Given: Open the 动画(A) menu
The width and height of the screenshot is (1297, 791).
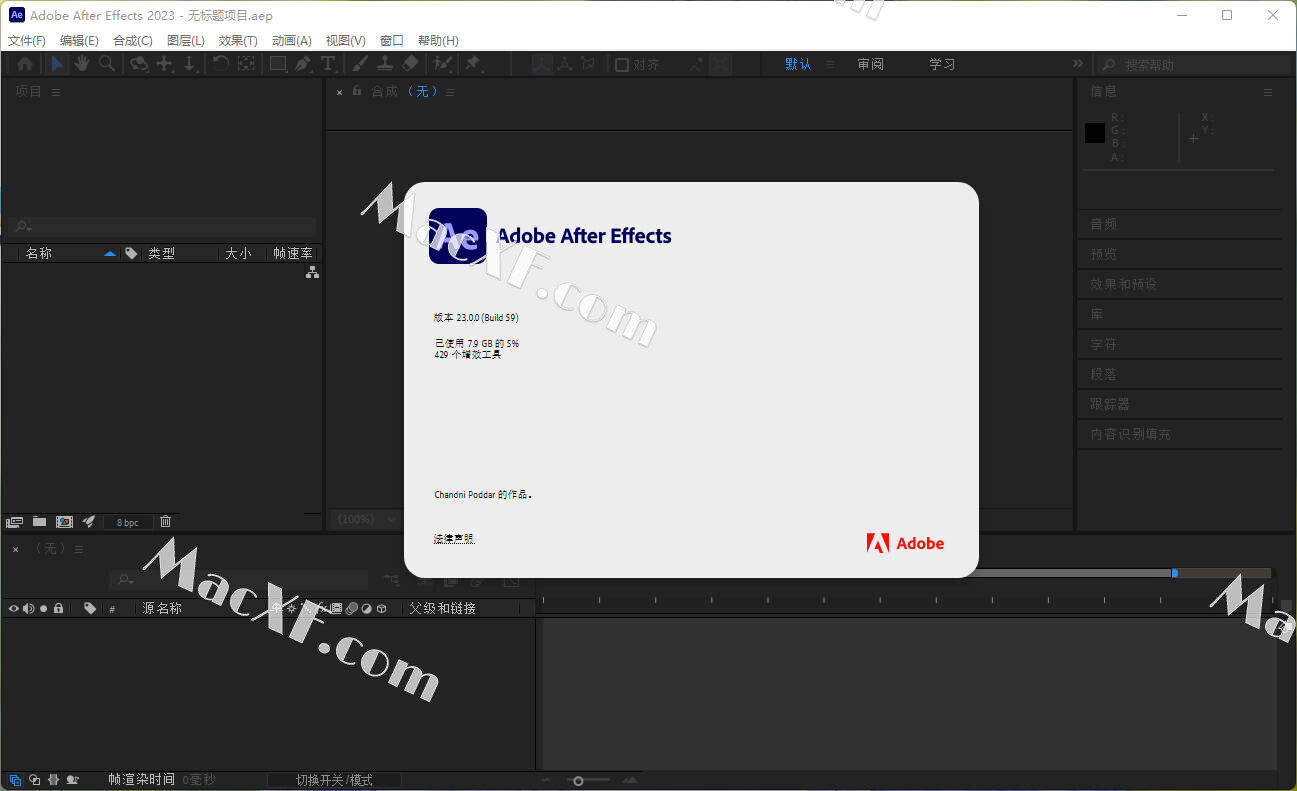Looking at the screenshot, I should point(292,41).
